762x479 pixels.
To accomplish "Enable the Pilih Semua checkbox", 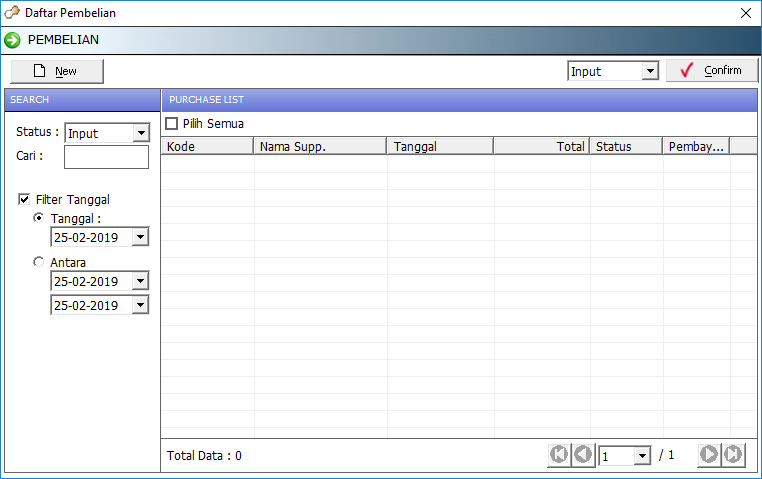I will click(x=172, y=124).
